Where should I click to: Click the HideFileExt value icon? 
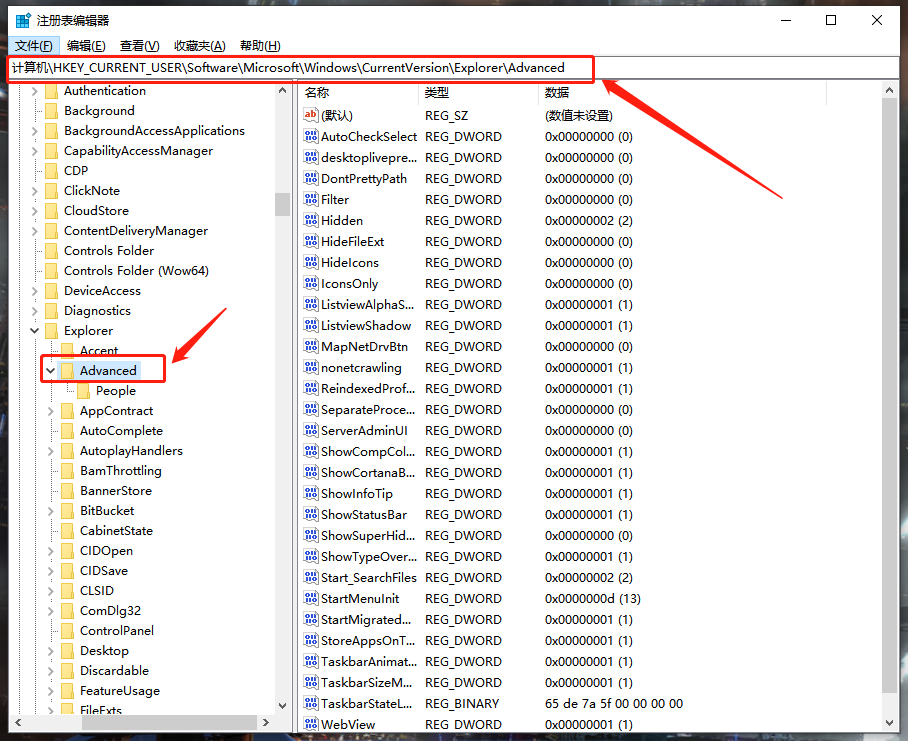[312, 241]
